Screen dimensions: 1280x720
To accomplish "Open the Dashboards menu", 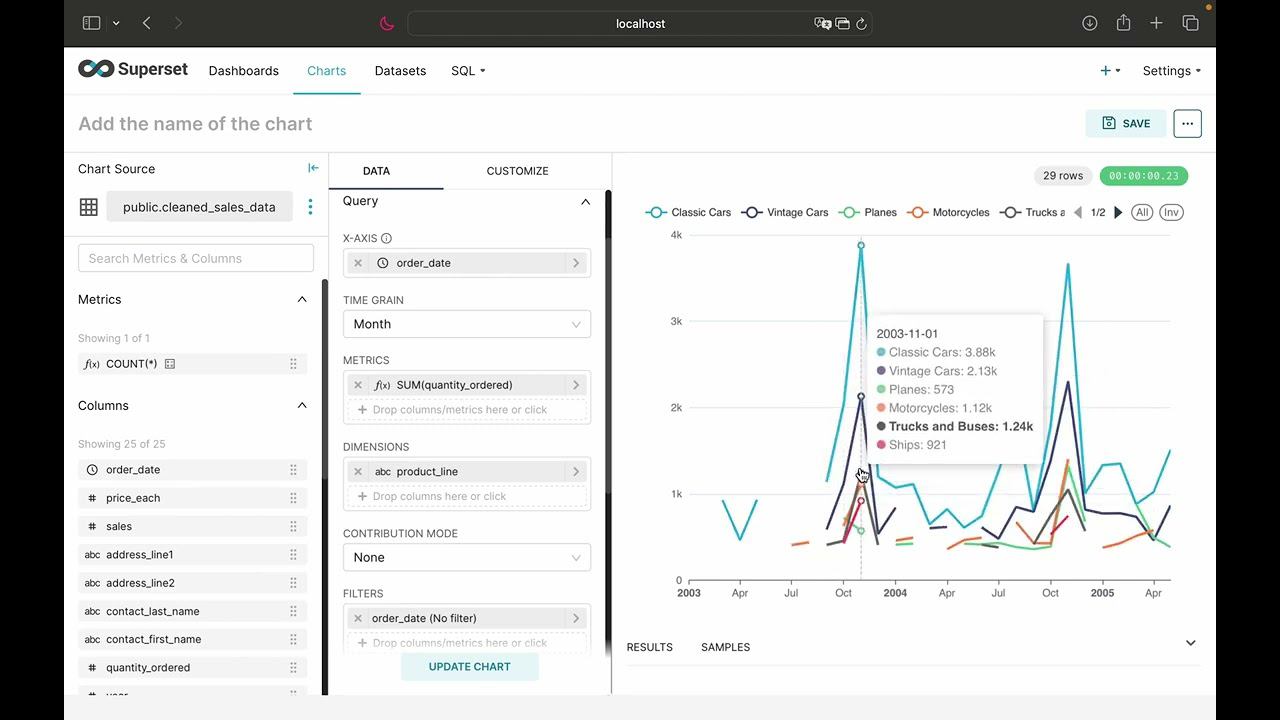I will (x=244, y=71).
